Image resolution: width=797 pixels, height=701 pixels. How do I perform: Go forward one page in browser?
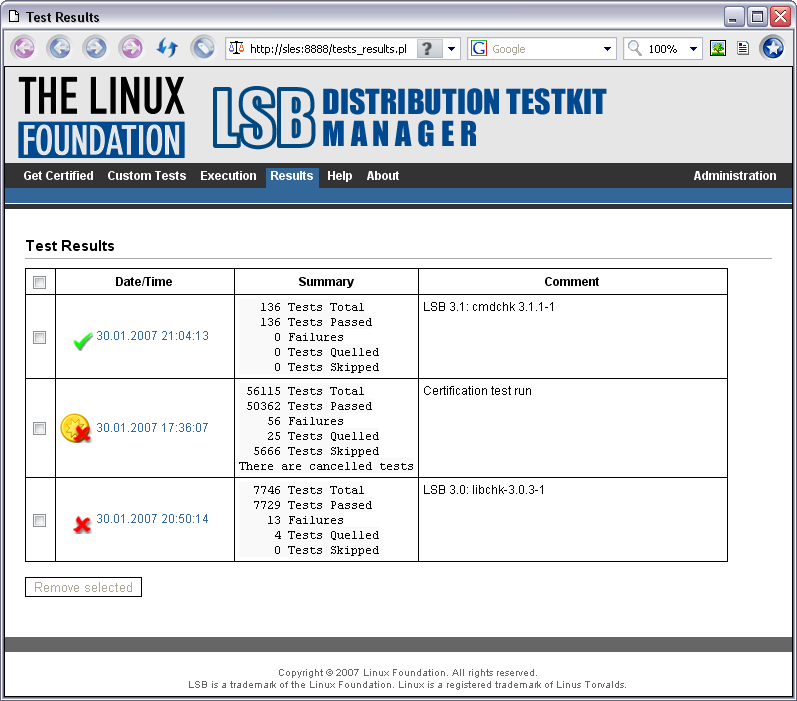coord(96,48)
